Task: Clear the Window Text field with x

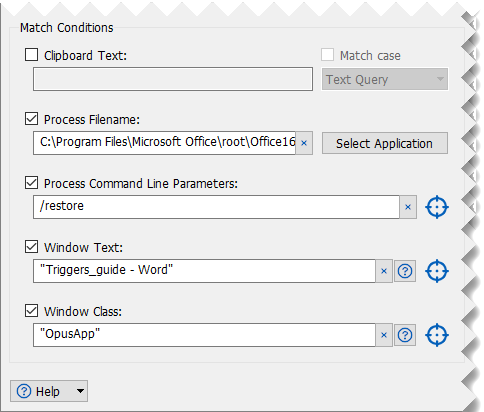Action: pos(384,271)
